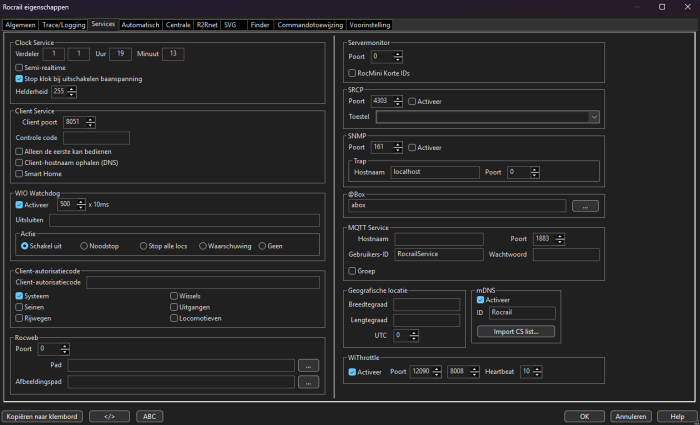Confirm settings with the OK button
This screenshot has width=700, height=425.
click(583, 415)
